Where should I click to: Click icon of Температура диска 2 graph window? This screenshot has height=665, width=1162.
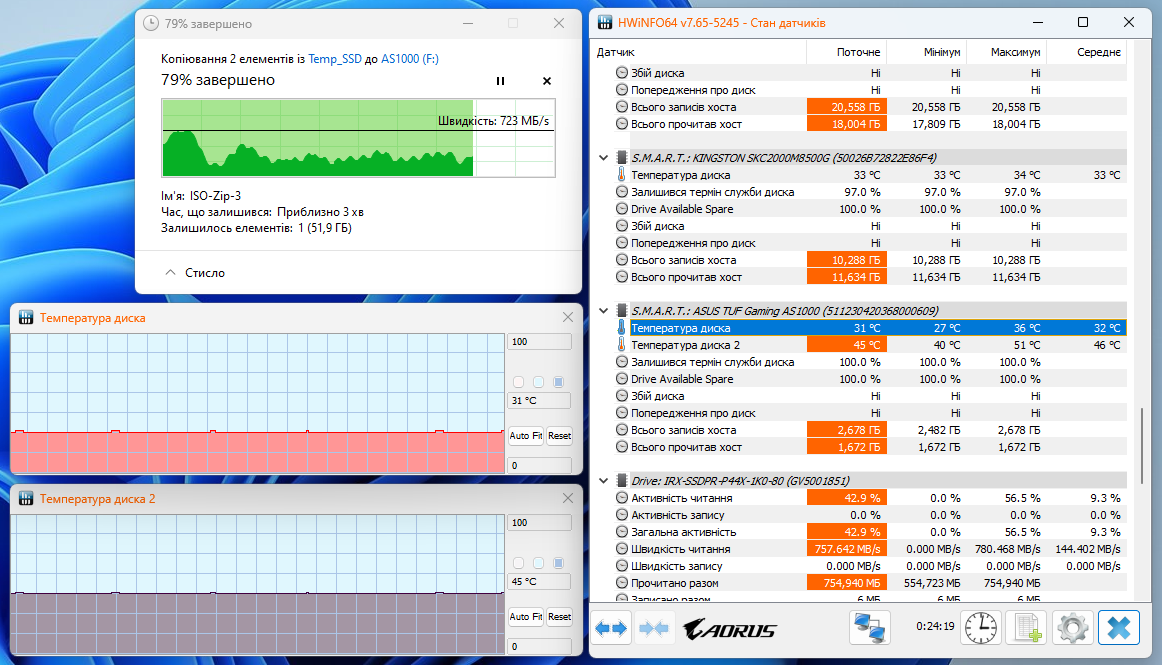click(26, 498)
